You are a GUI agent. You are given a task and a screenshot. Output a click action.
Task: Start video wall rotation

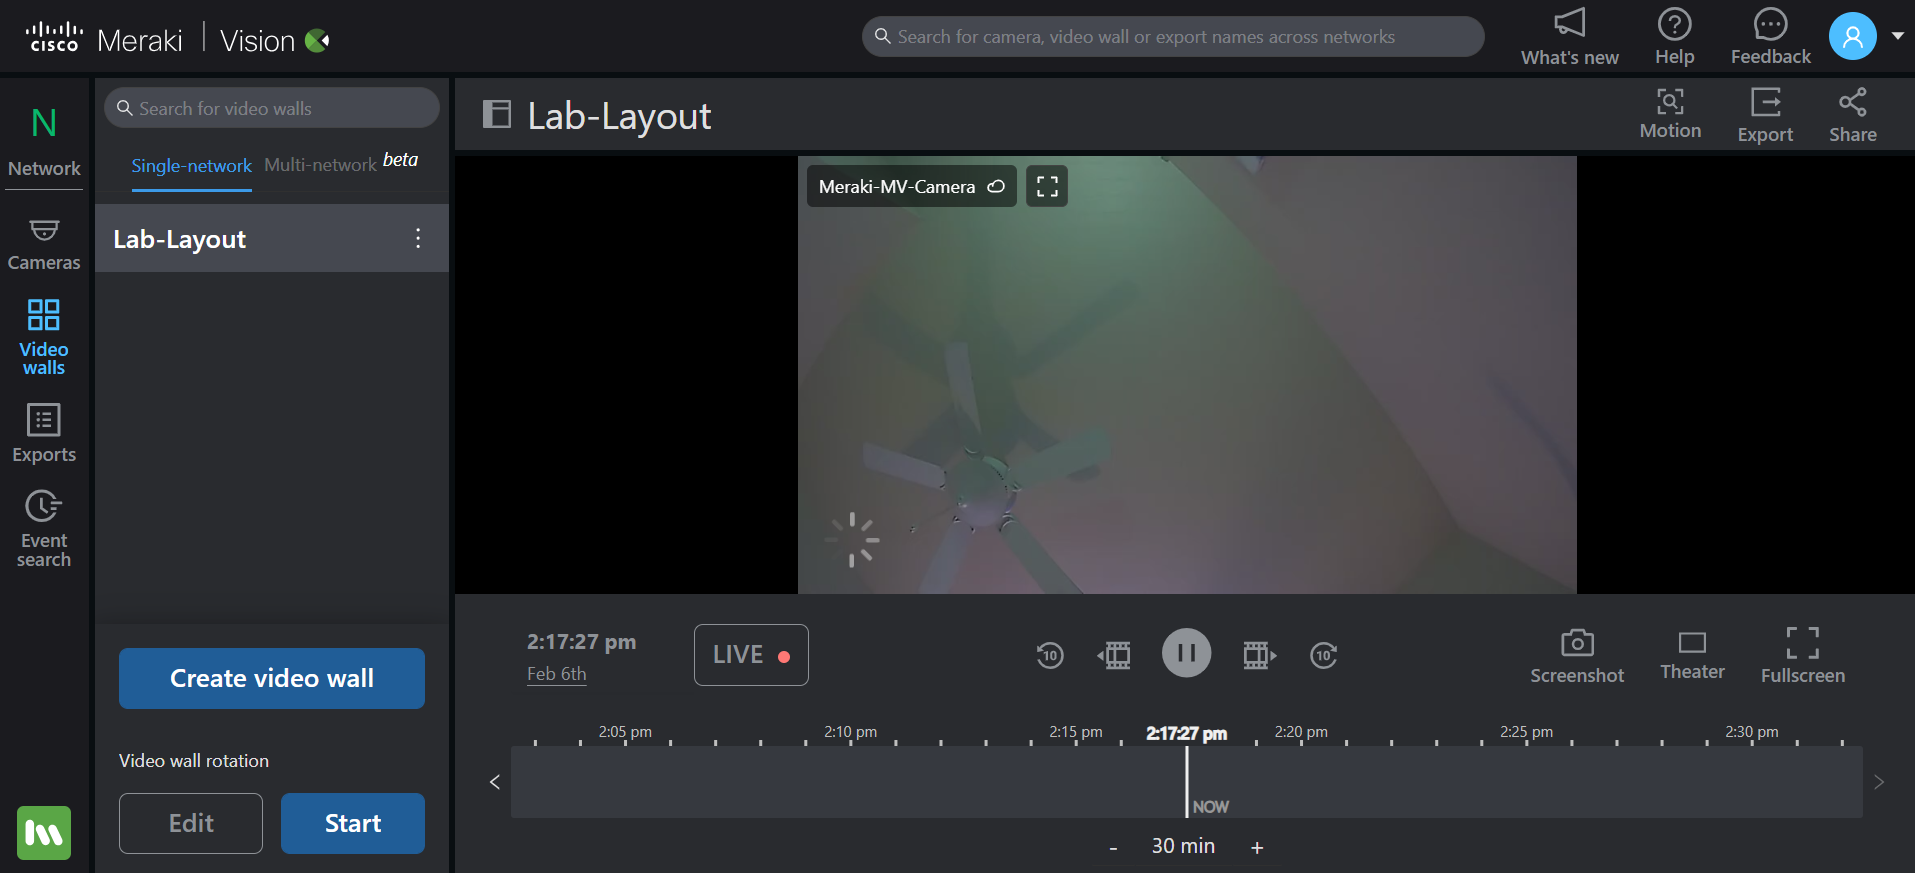click(x=353, y=823)
